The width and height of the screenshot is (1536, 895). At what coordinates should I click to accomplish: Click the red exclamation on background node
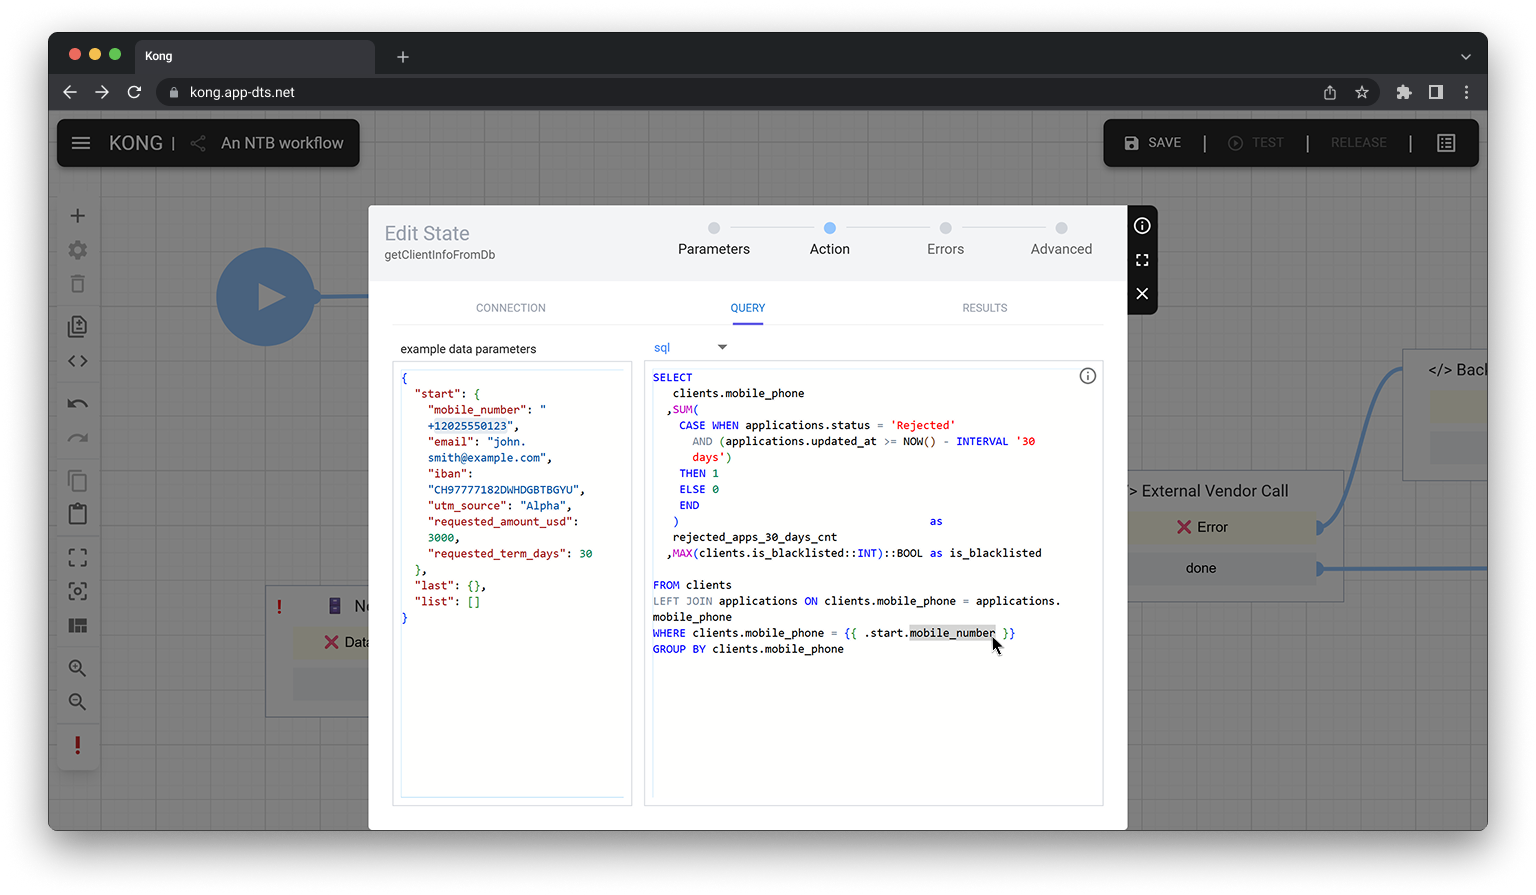click(x=279, y=606)
